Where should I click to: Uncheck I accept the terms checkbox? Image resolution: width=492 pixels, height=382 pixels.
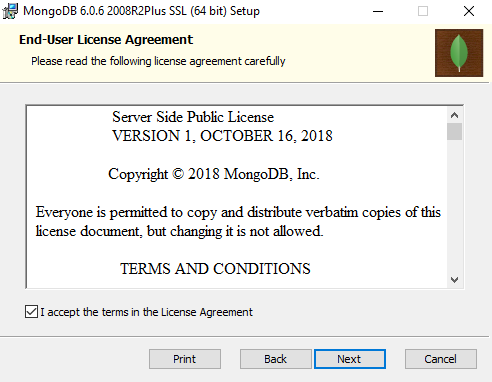click(31, 312)
